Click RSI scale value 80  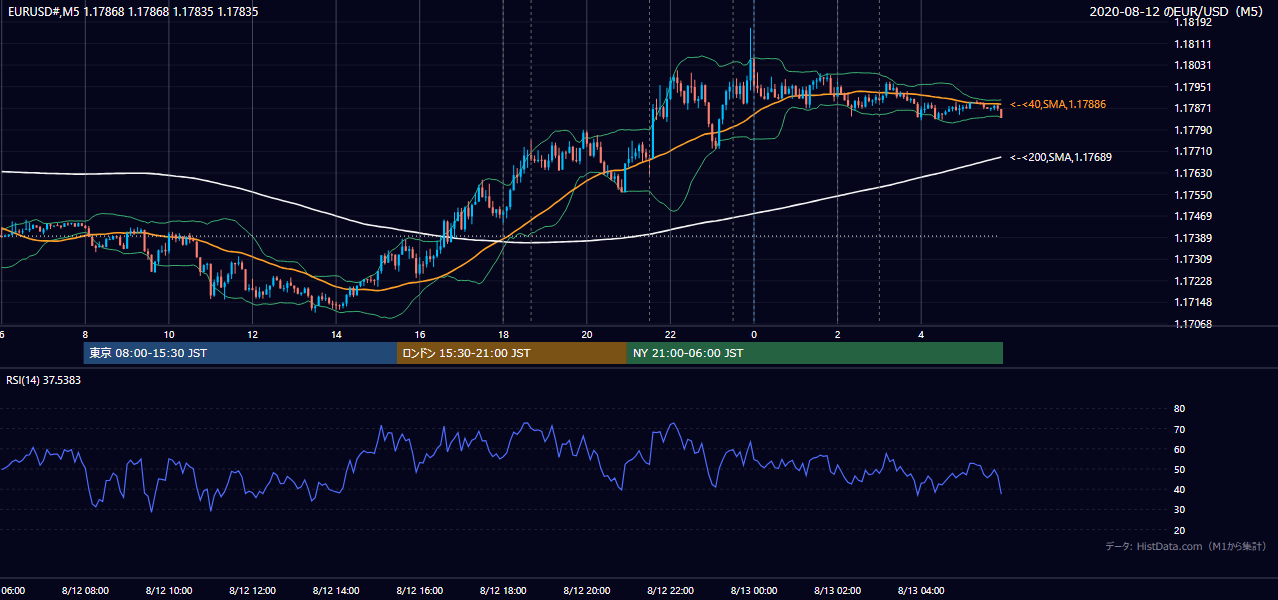(1179, 409)
